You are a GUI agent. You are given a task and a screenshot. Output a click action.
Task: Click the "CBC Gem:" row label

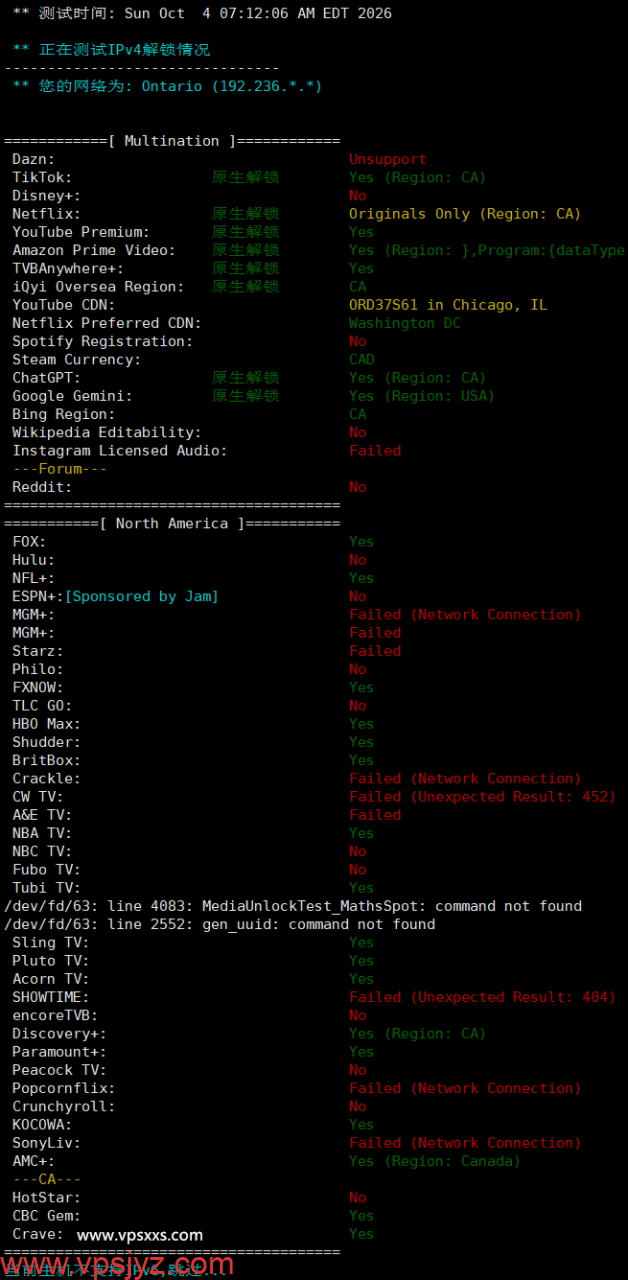click(x=46, y=1215)
